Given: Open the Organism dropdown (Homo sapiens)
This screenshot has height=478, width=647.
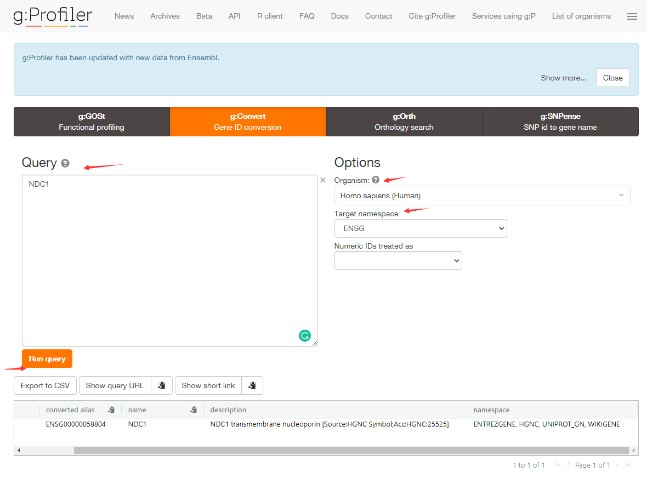Looking at the screenshot, I should pyautogui.click(x=482, y=195).
